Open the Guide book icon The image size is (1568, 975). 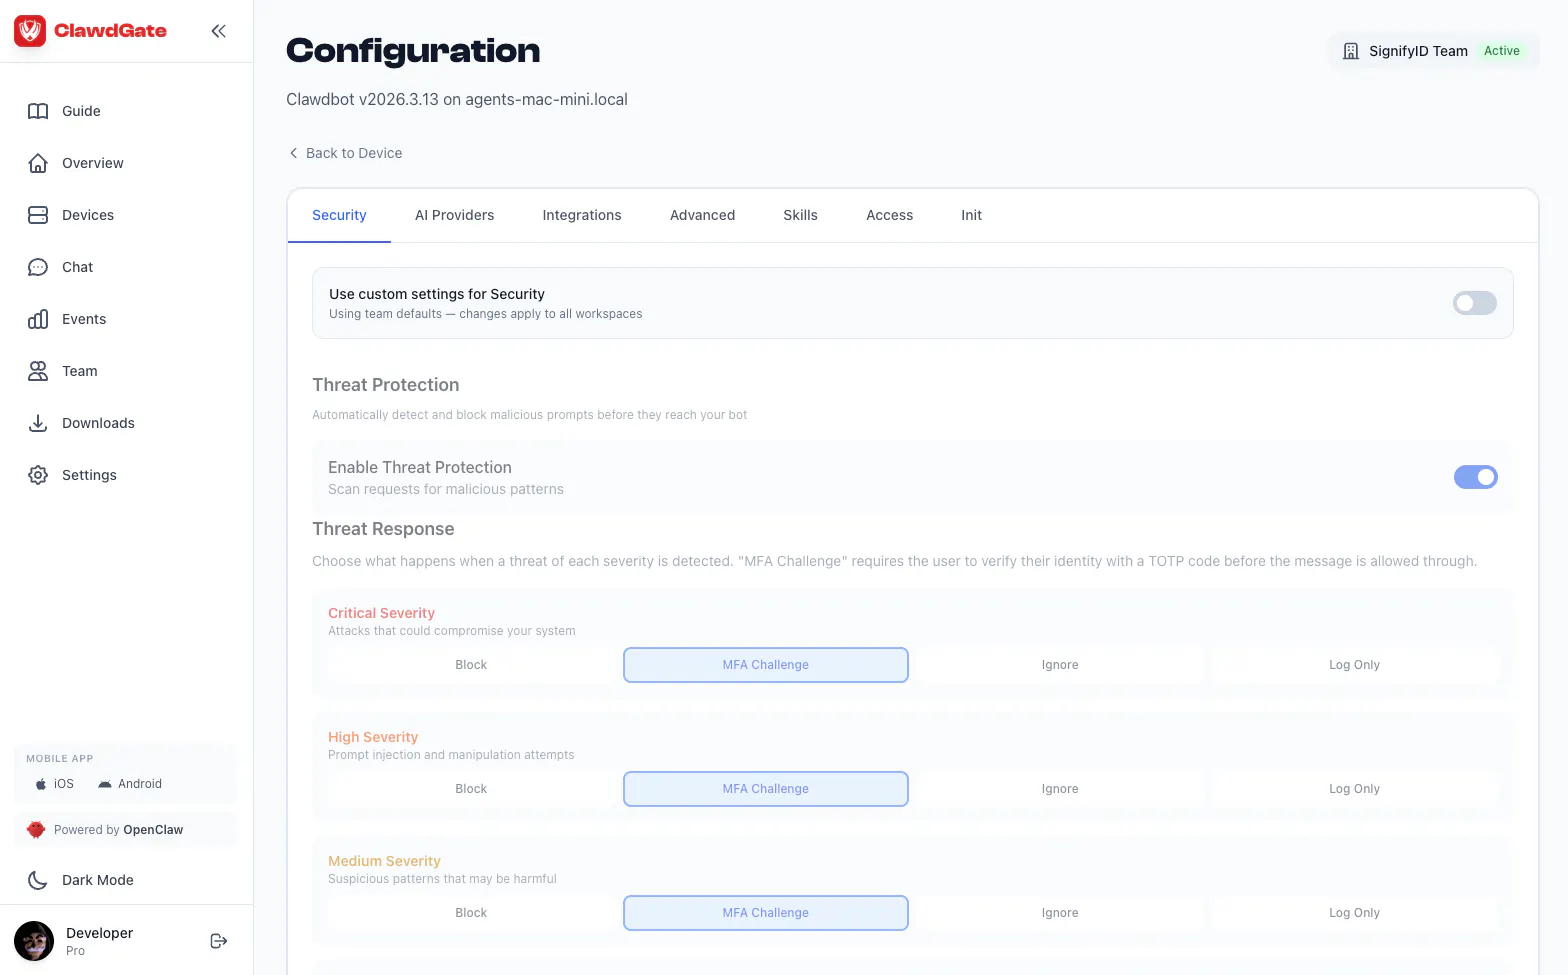38,111
